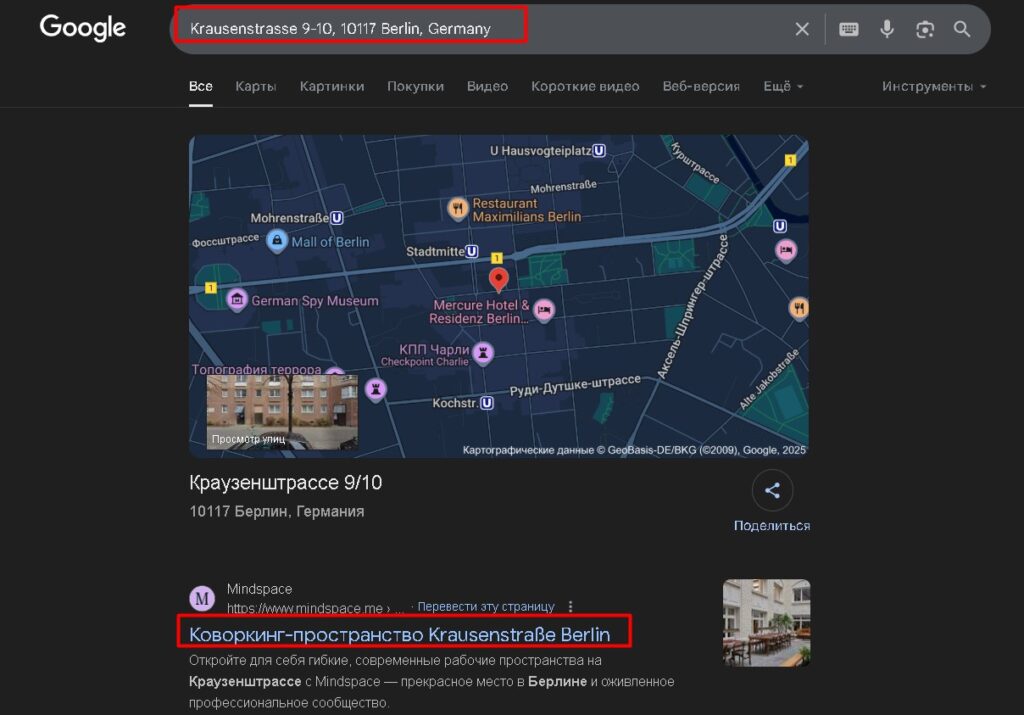Screen dimensions: 1024x715
Task: Click the Mohrenstraße U-Bahn station icon
Action: click(336, 218)
